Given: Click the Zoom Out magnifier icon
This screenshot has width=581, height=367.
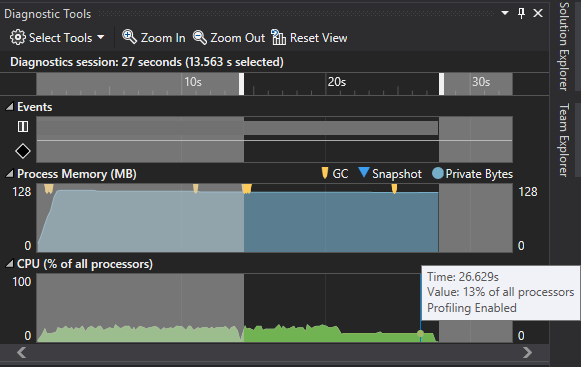Looking at the screenshot, I should 200,37.
